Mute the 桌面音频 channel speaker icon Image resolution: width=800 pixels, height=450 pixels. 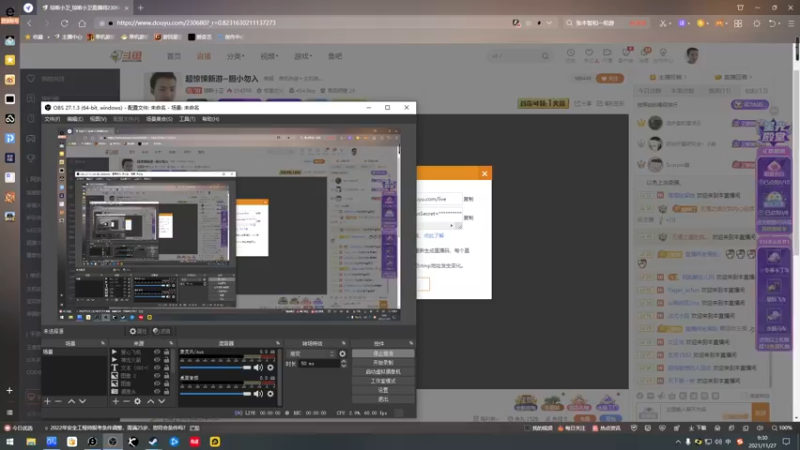(x=258, y=393)
